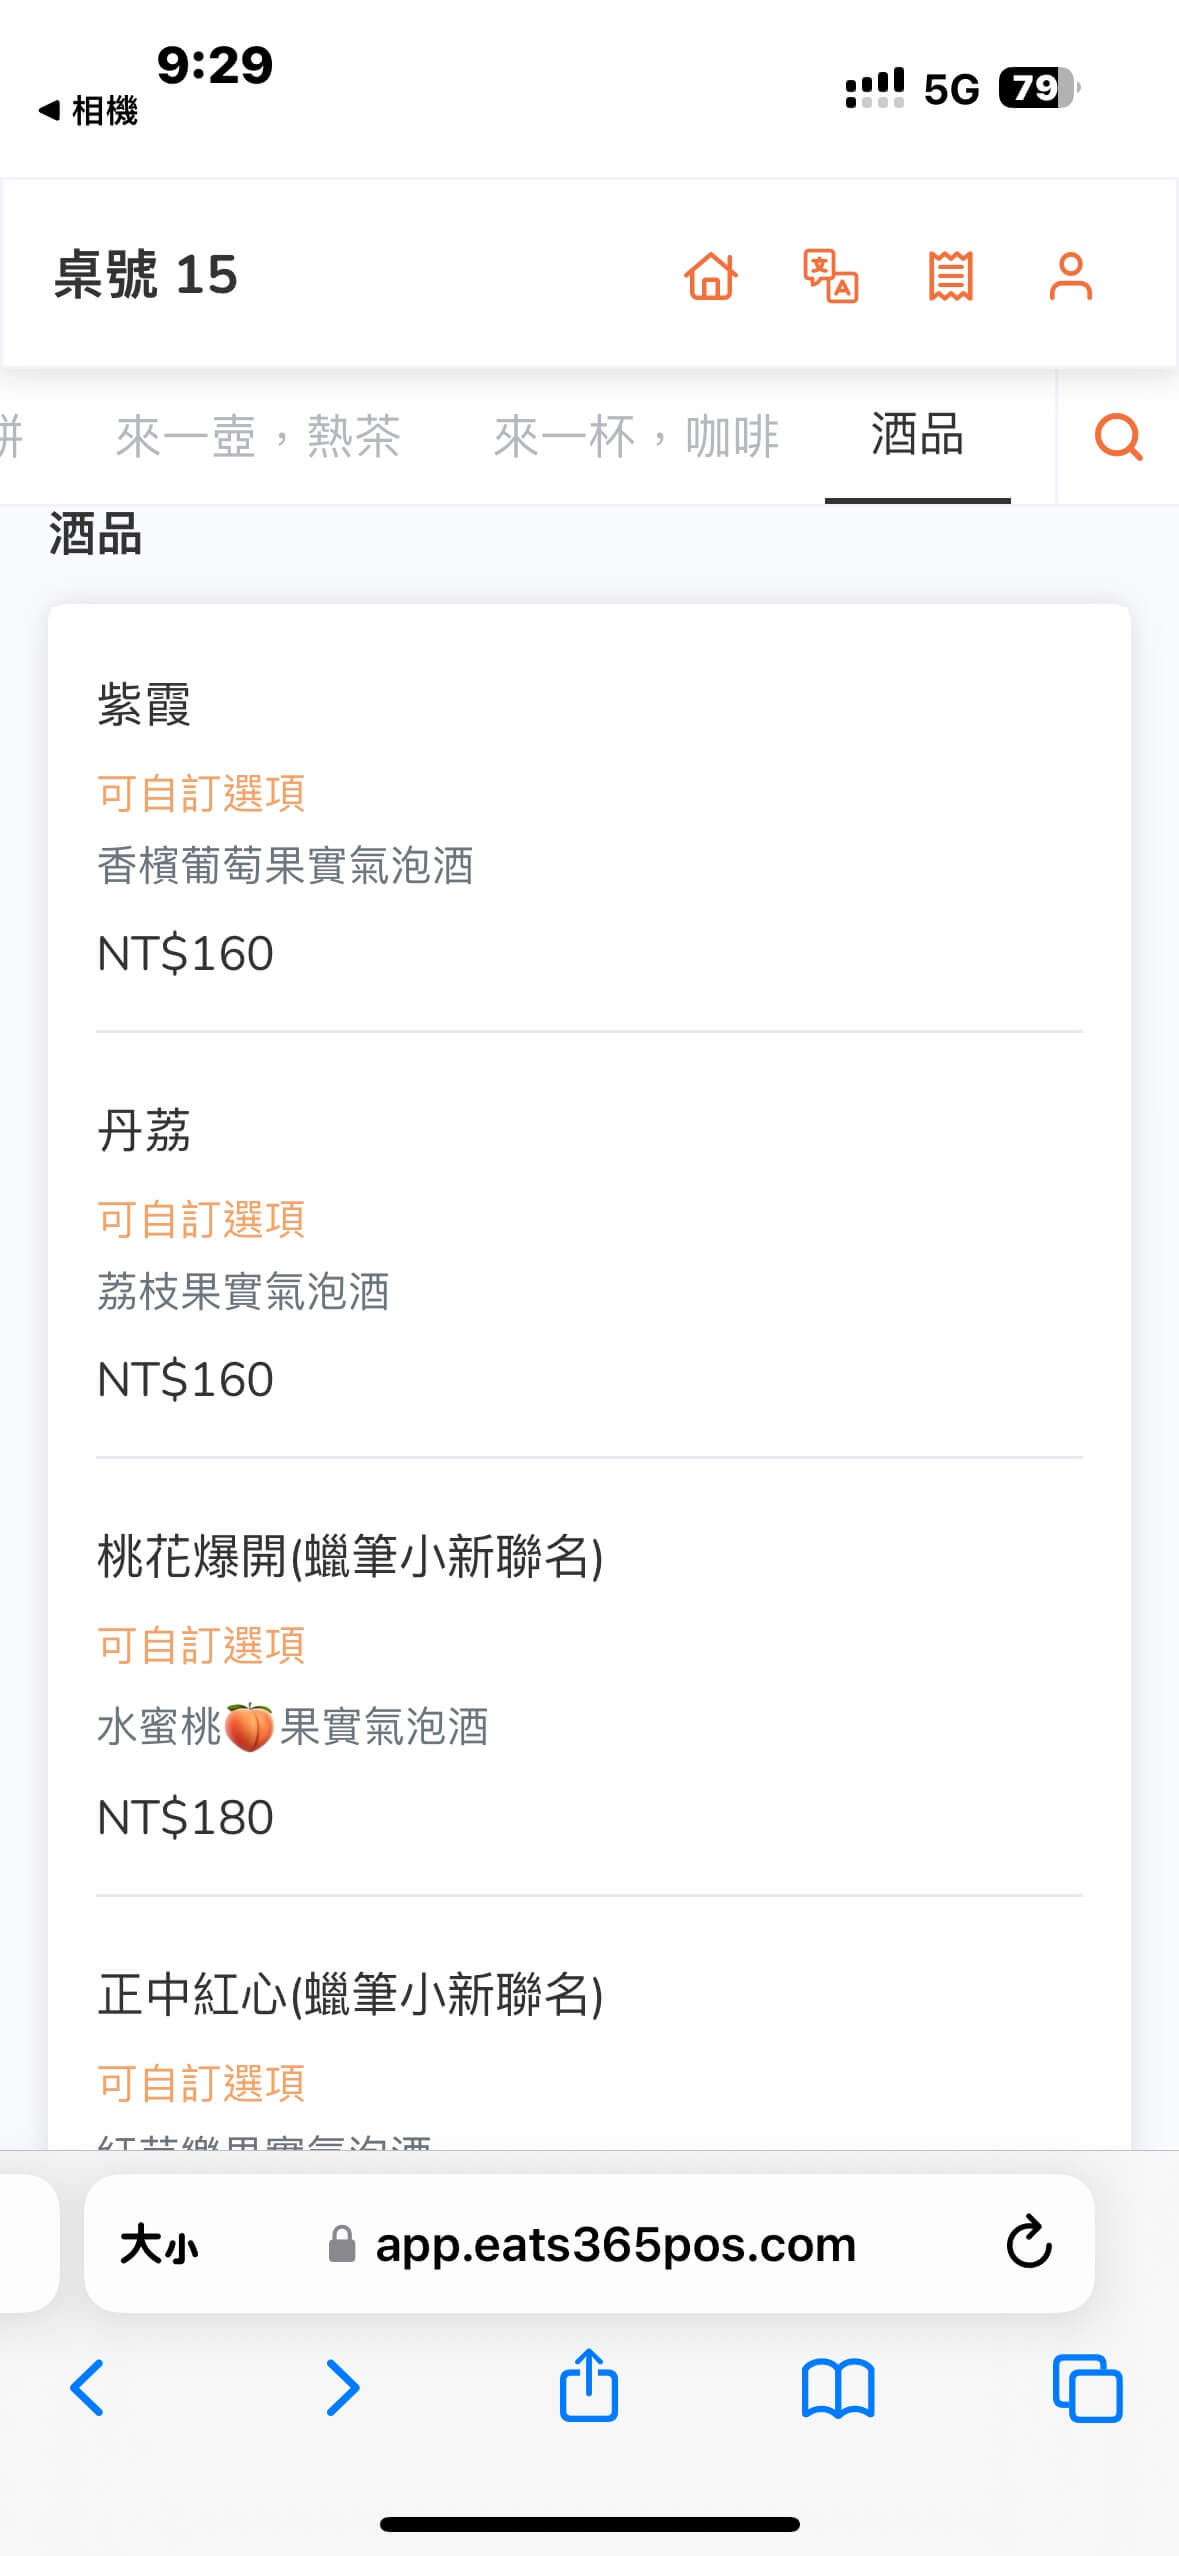Image resolution: width=1179 pixels, height=2556 pixels.
Task: Tap the Safari share icon
Action: [588, 2387]
